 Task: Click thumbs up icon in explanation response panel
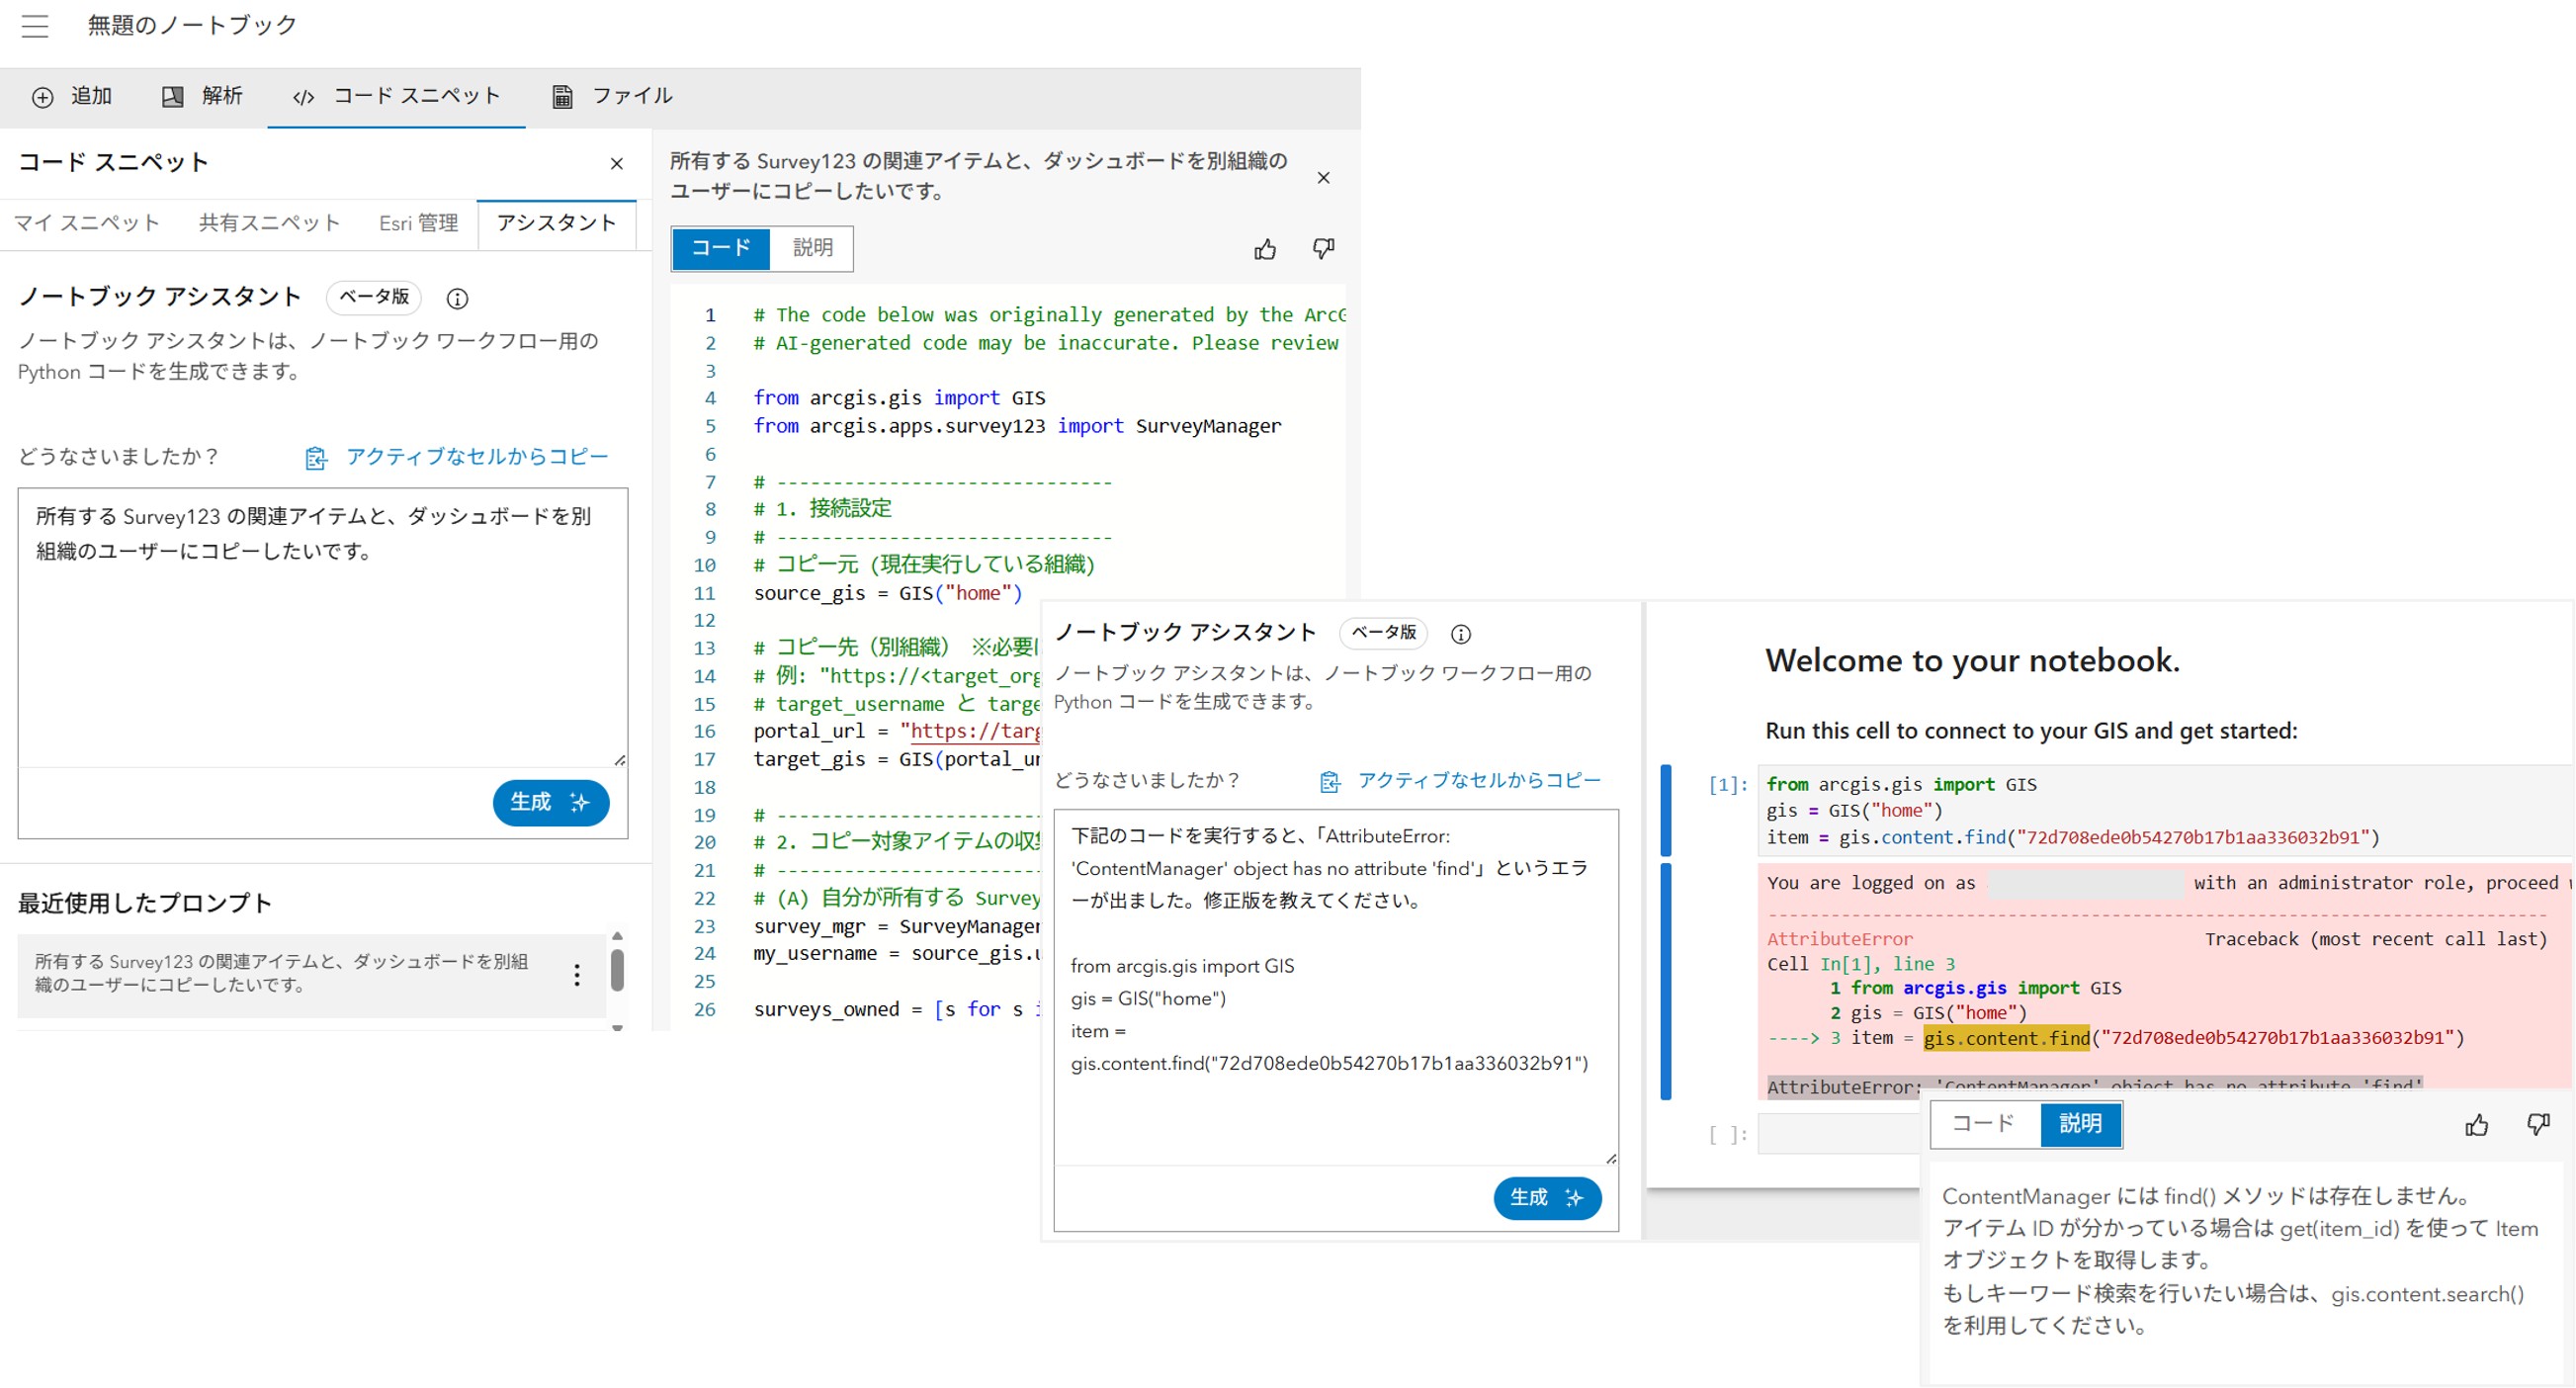tap(2476, 1125)
